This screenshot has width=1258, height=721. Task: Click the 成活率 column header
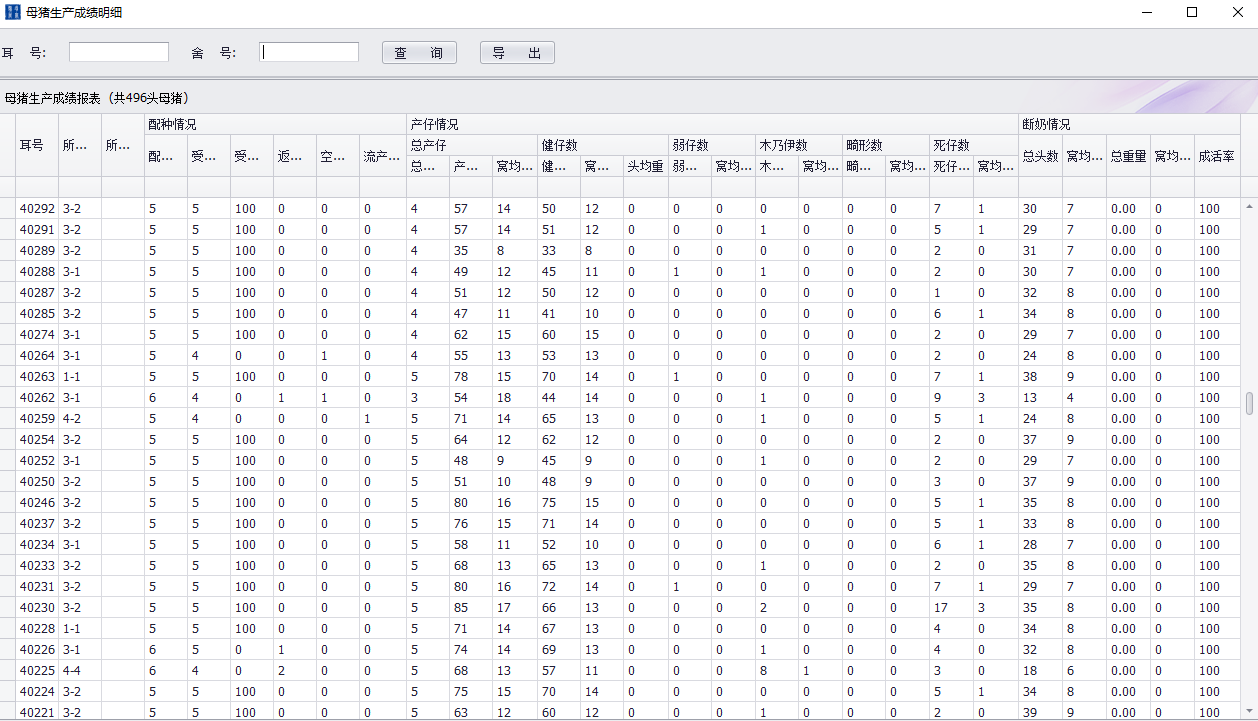[x=1216, y=156]
